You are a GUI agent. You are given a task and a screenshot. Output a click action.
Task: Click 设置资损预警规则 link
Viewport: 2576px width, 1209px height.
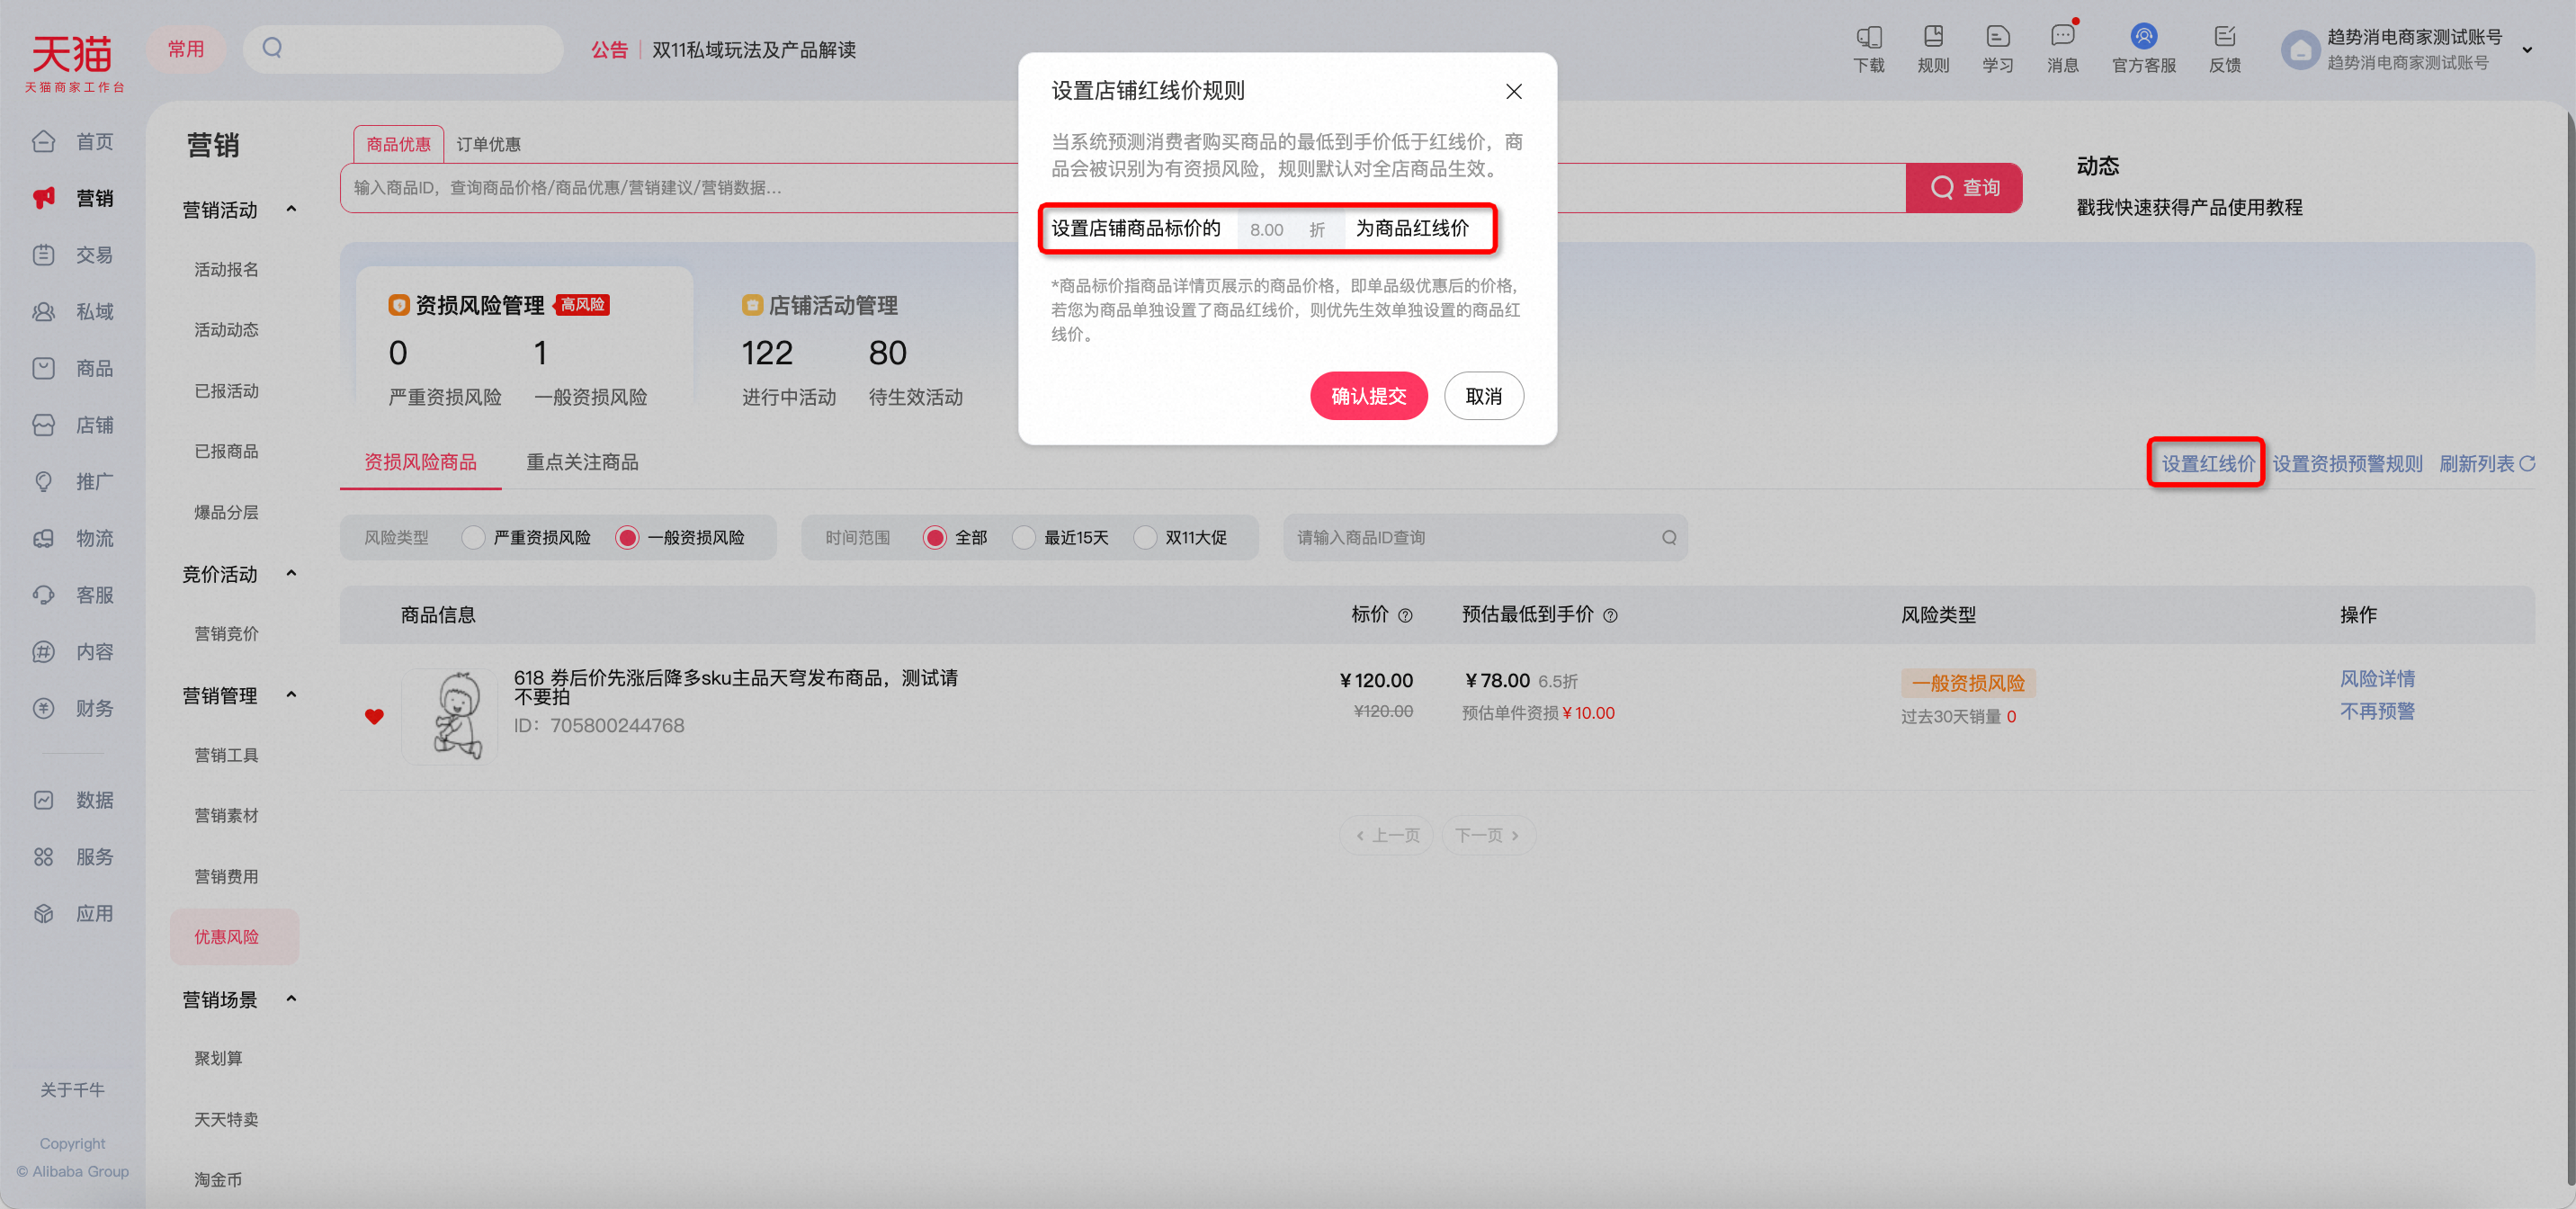[x=2347, y=463]
